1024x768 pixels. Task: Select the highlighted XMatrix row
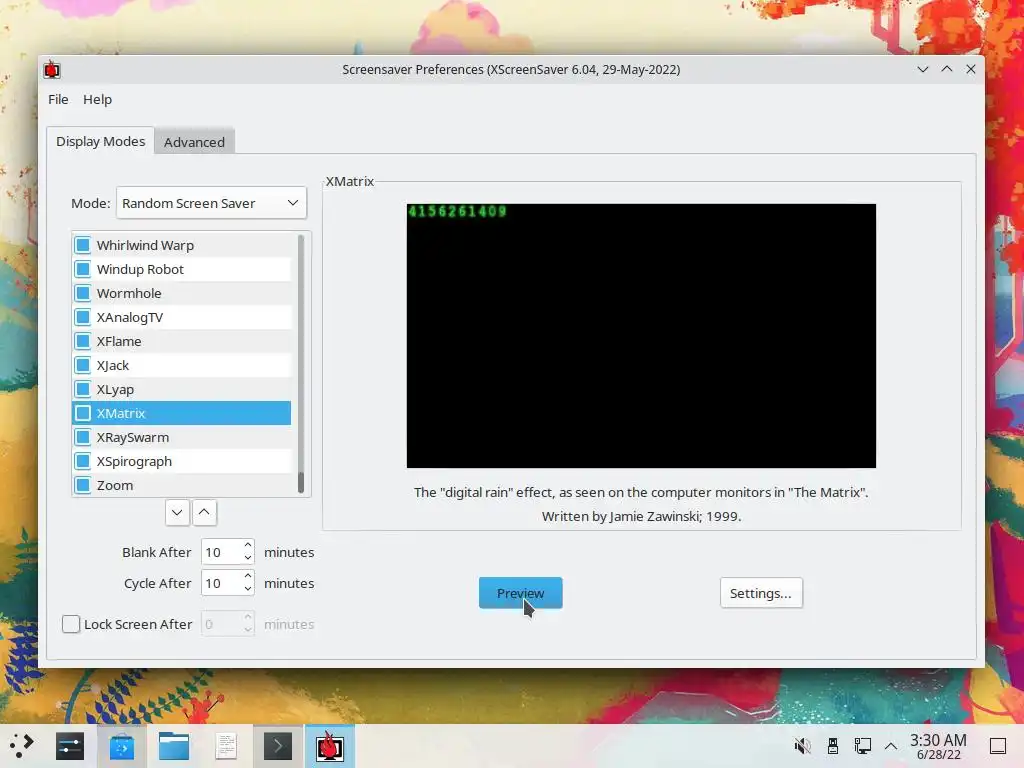(x=182, y=413)
